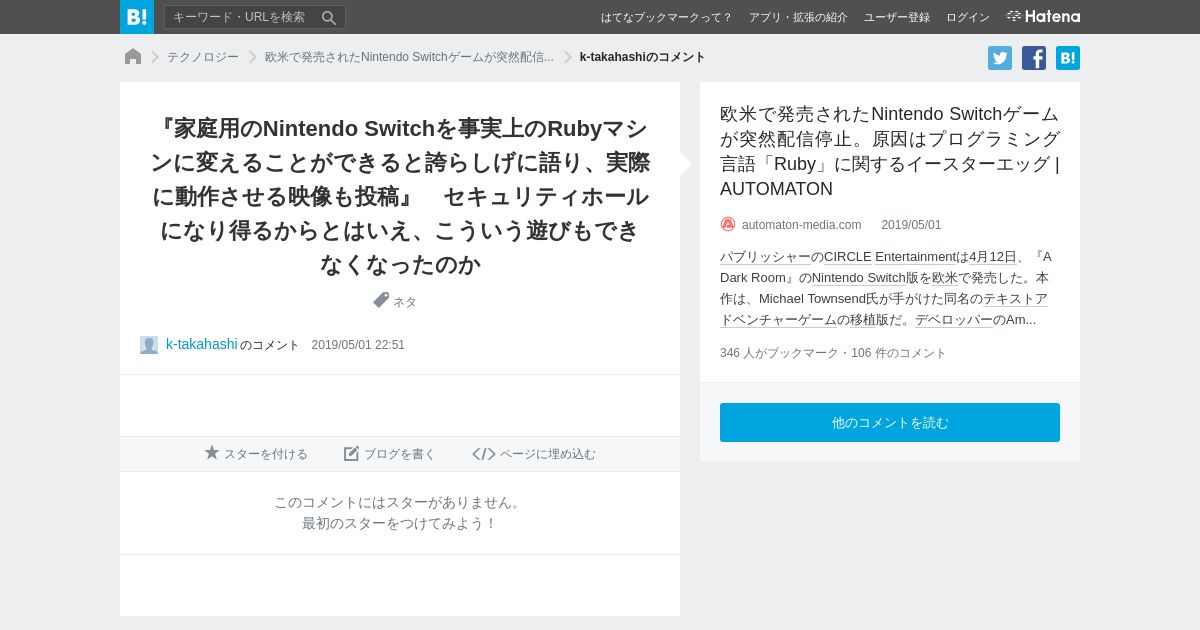1200x630 pixels.
Task: Click ページに埋め込む embed button
Action: click(x=534, y=454)
